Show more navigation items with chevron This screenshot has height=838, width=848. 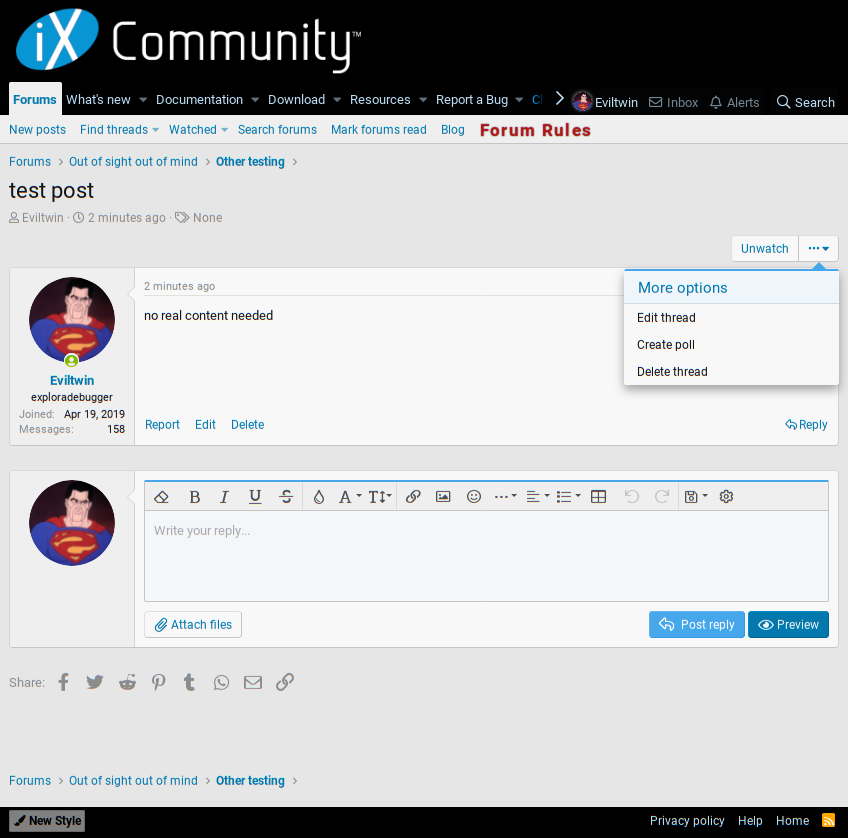coord(560,98)
